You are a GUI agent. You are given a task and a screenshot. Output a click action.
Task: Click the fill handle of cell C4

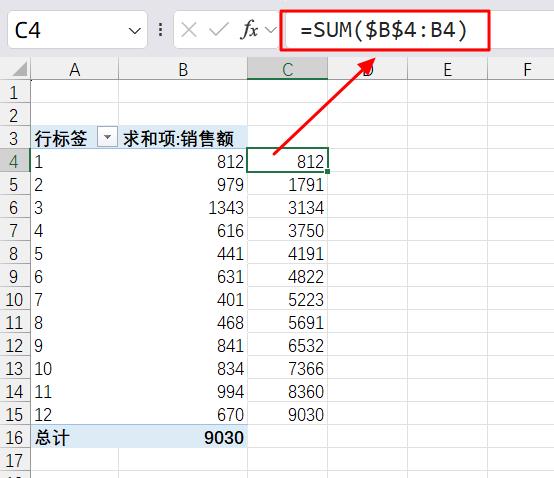(x=328, y=171)
